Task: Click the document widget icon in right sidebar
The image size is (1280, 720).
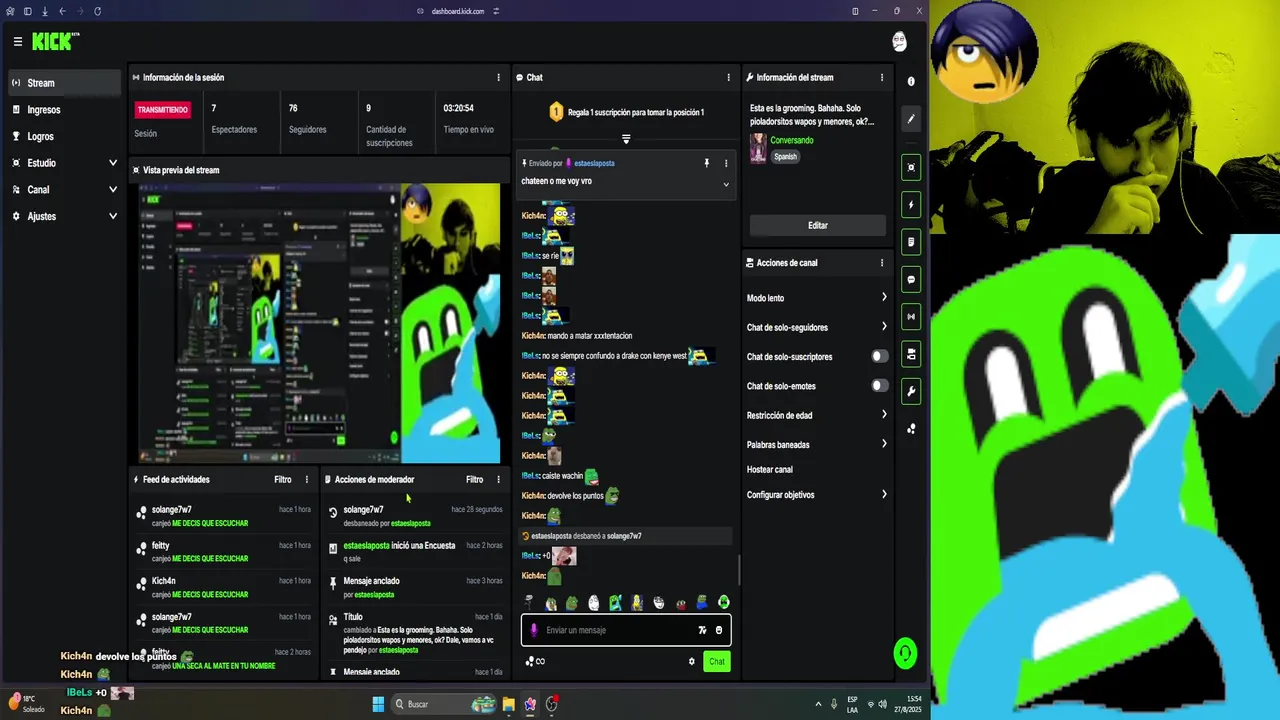Action: point(911,242)
